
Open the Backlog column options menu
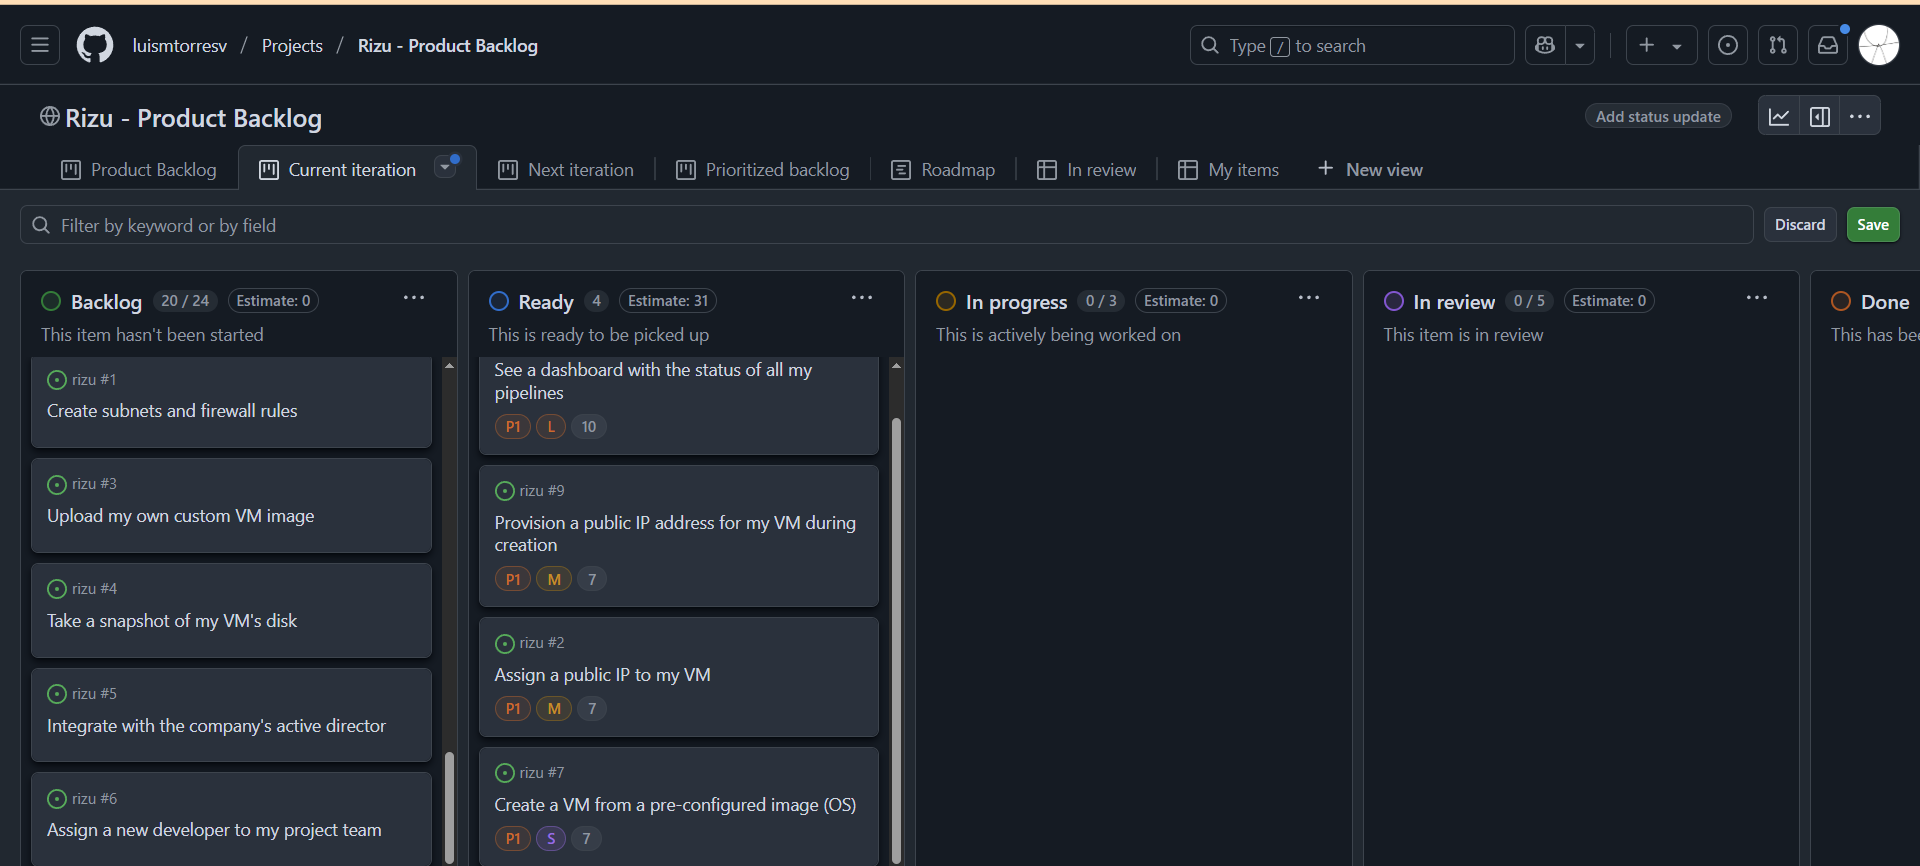pyautogui.click(x=414, y=298)
